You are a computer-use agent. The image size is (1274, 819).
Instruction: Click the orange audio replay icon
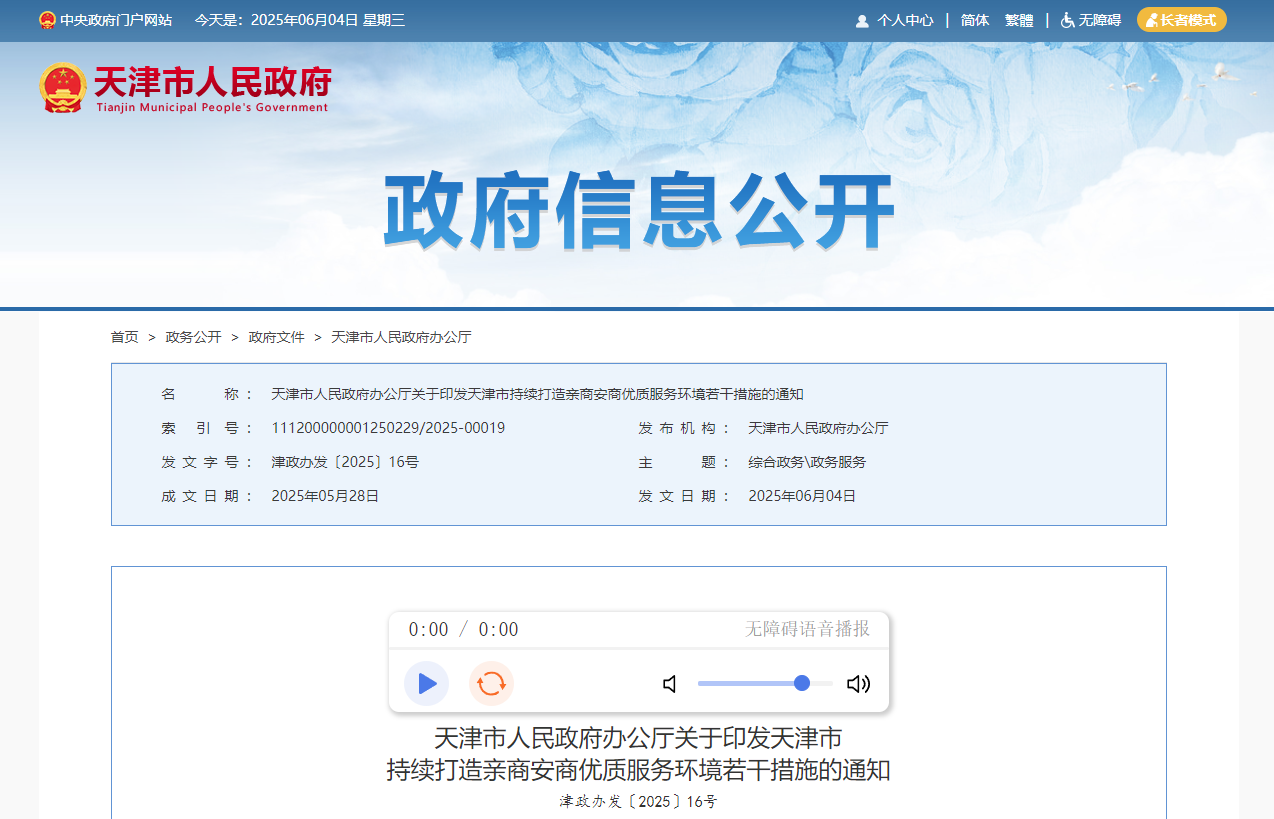[x=491, y=684]
